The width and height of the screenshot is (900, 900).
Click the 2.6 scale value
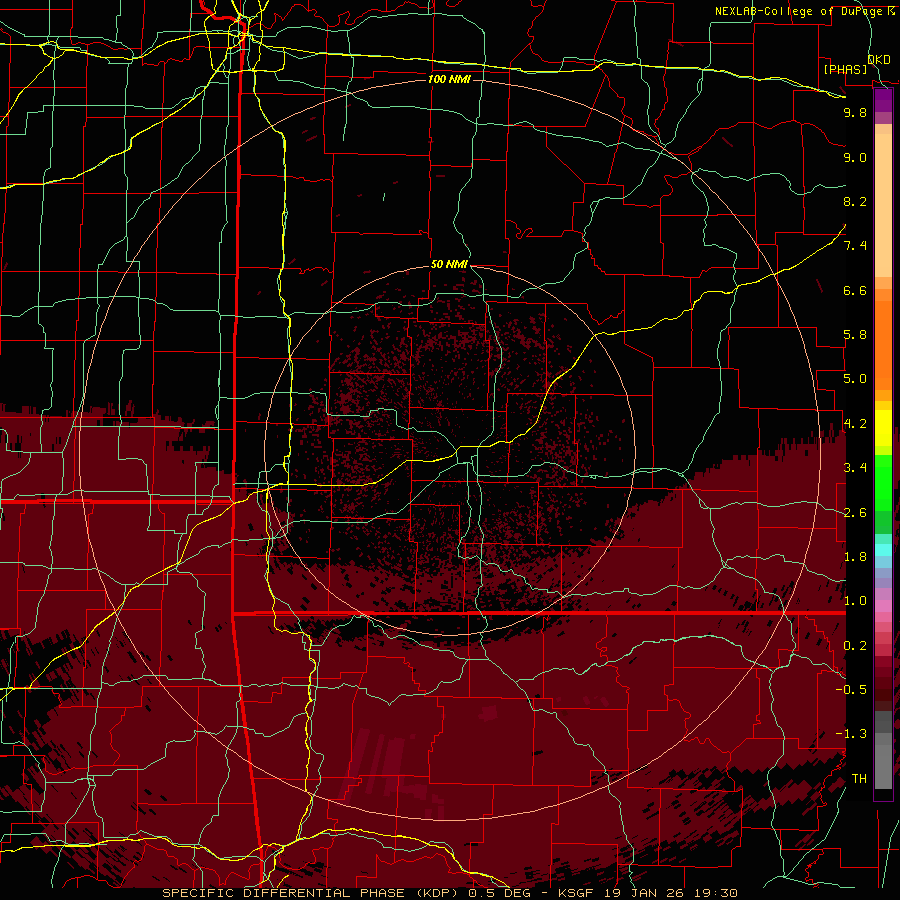click(x=855, y=513)
